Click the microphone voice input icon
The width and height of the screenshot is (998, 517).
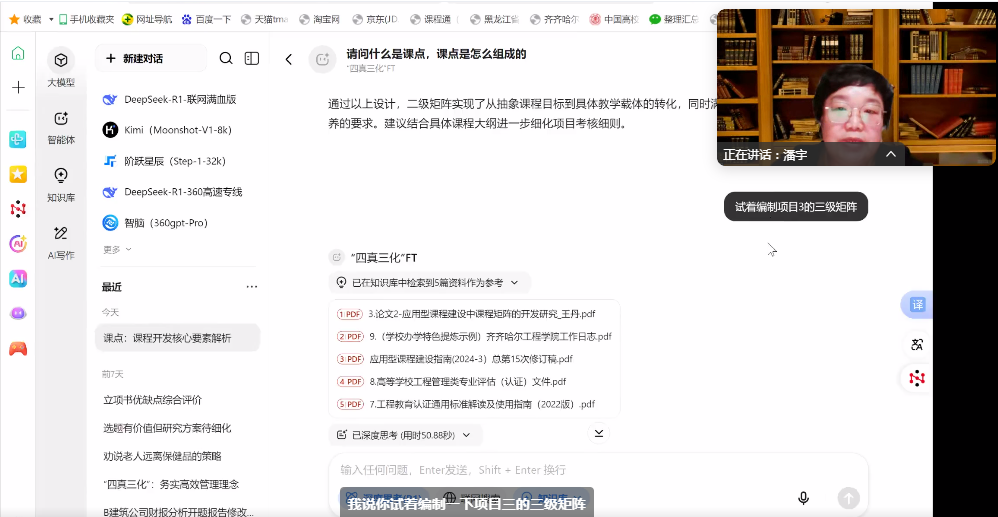803,498
